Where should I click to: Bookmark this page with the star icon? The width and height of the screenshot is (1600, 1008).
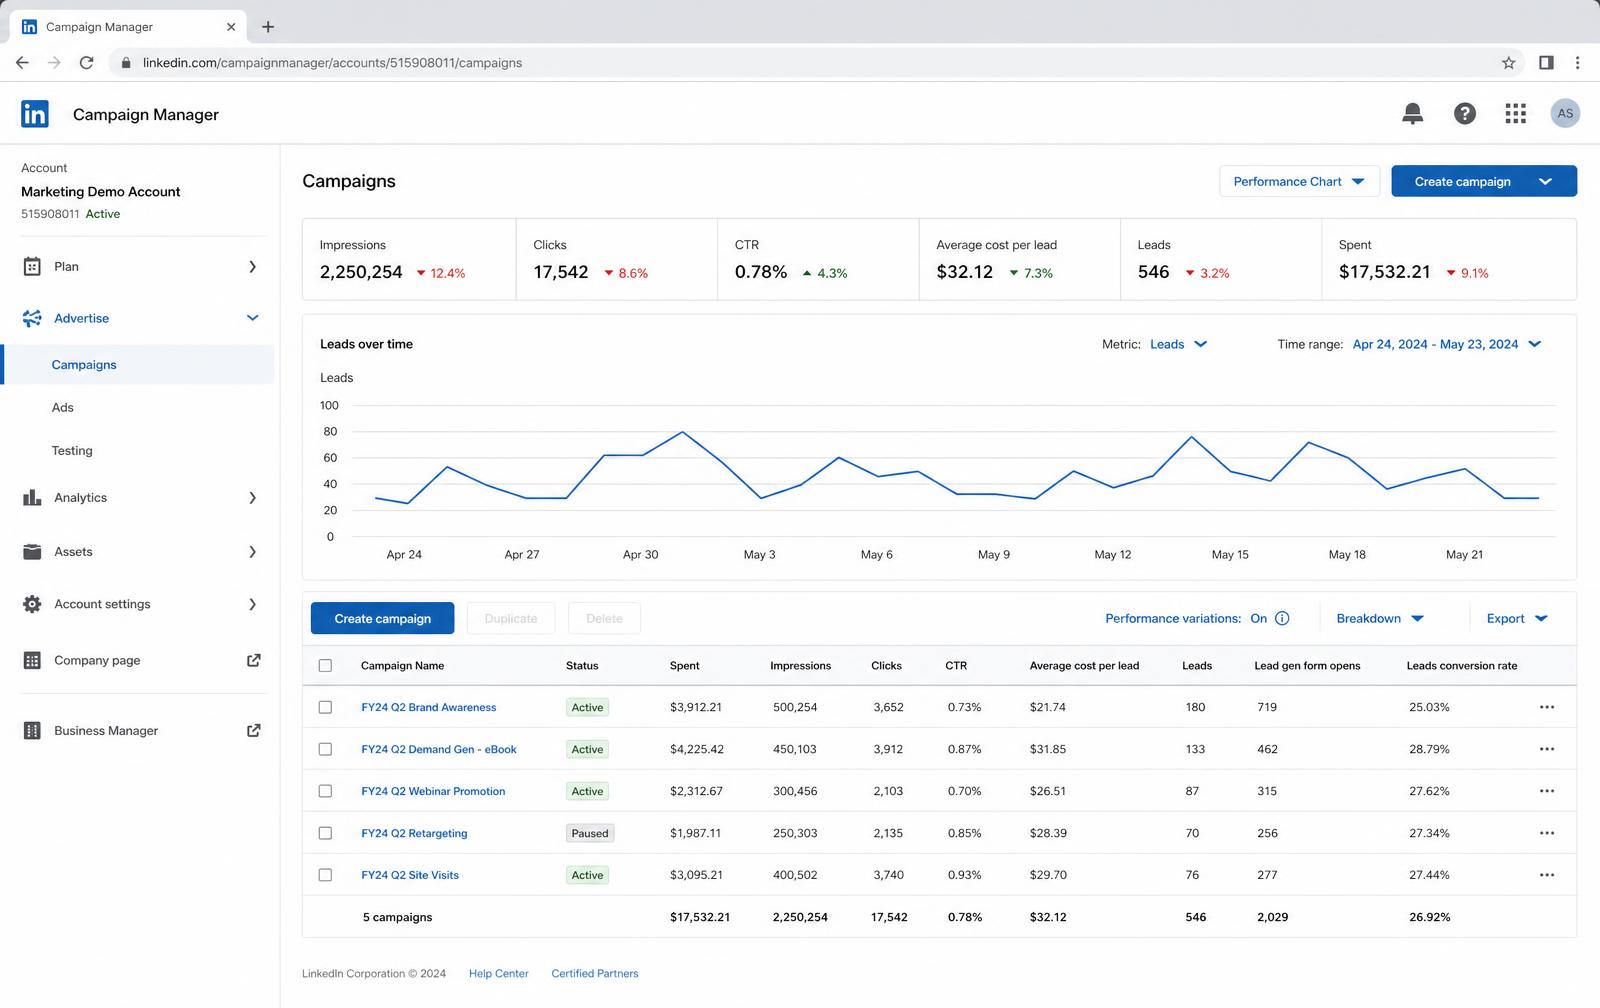pyautogui.click(x=1508, y=62)
